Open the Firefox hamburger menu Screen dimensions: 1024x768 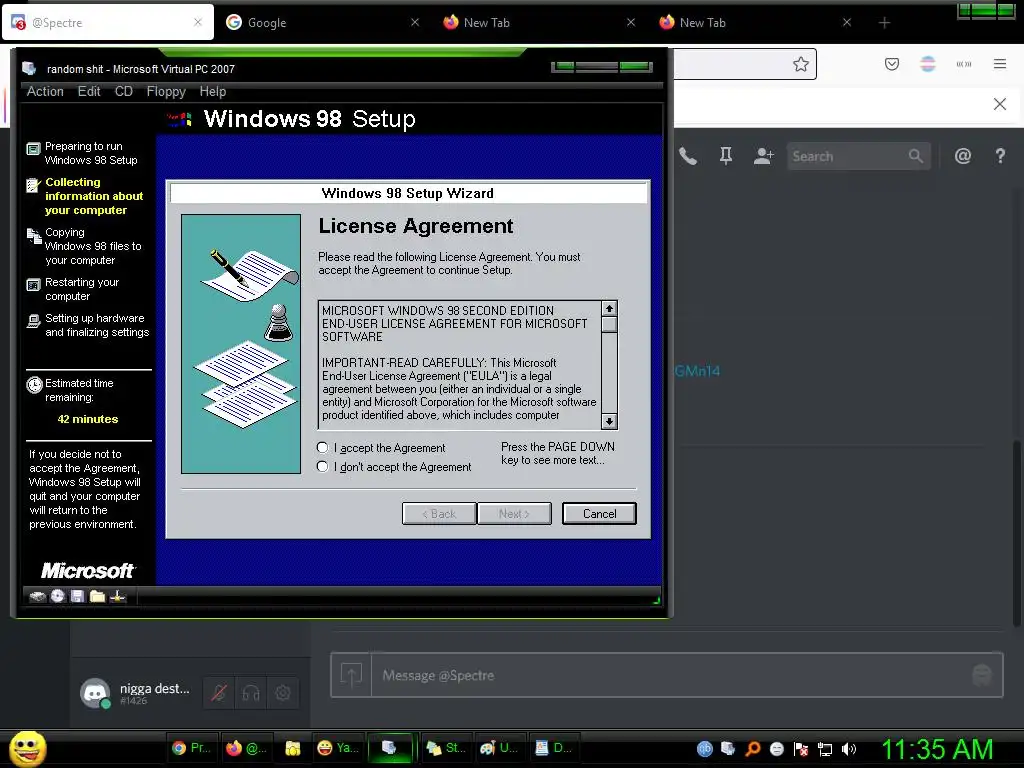click(1000, 64)
